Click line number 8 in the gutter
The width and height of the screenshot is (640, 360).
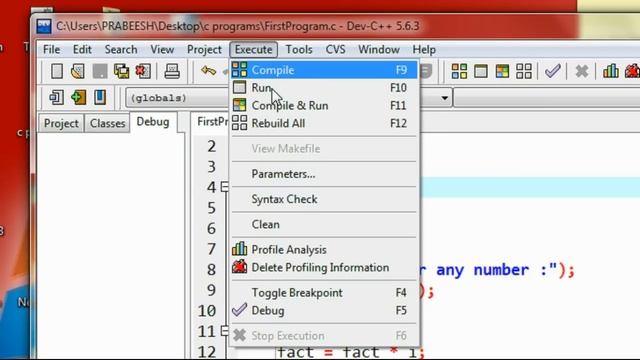coord(211,269)
